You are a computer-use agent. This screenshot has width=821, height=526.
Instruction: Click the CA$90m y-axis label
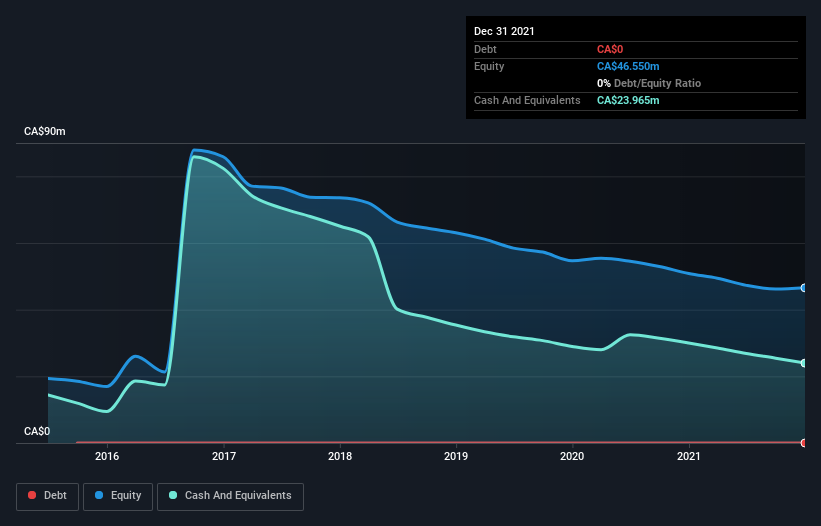coord(45,131)
